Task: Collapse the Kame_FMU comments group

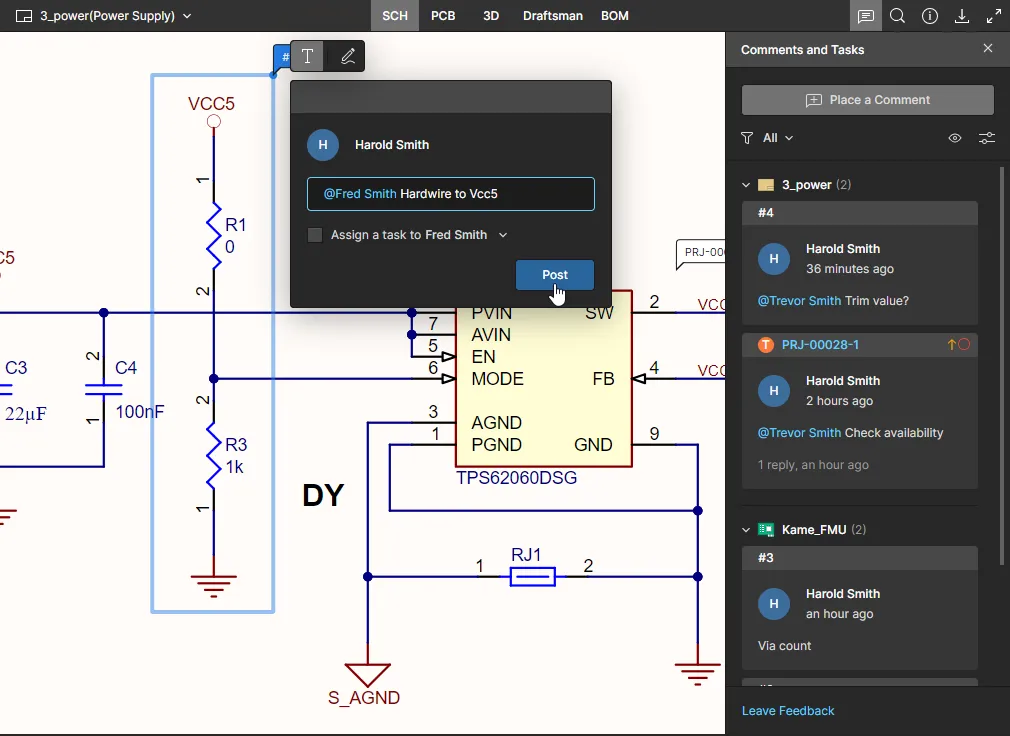Action: (x=746, y=530)
